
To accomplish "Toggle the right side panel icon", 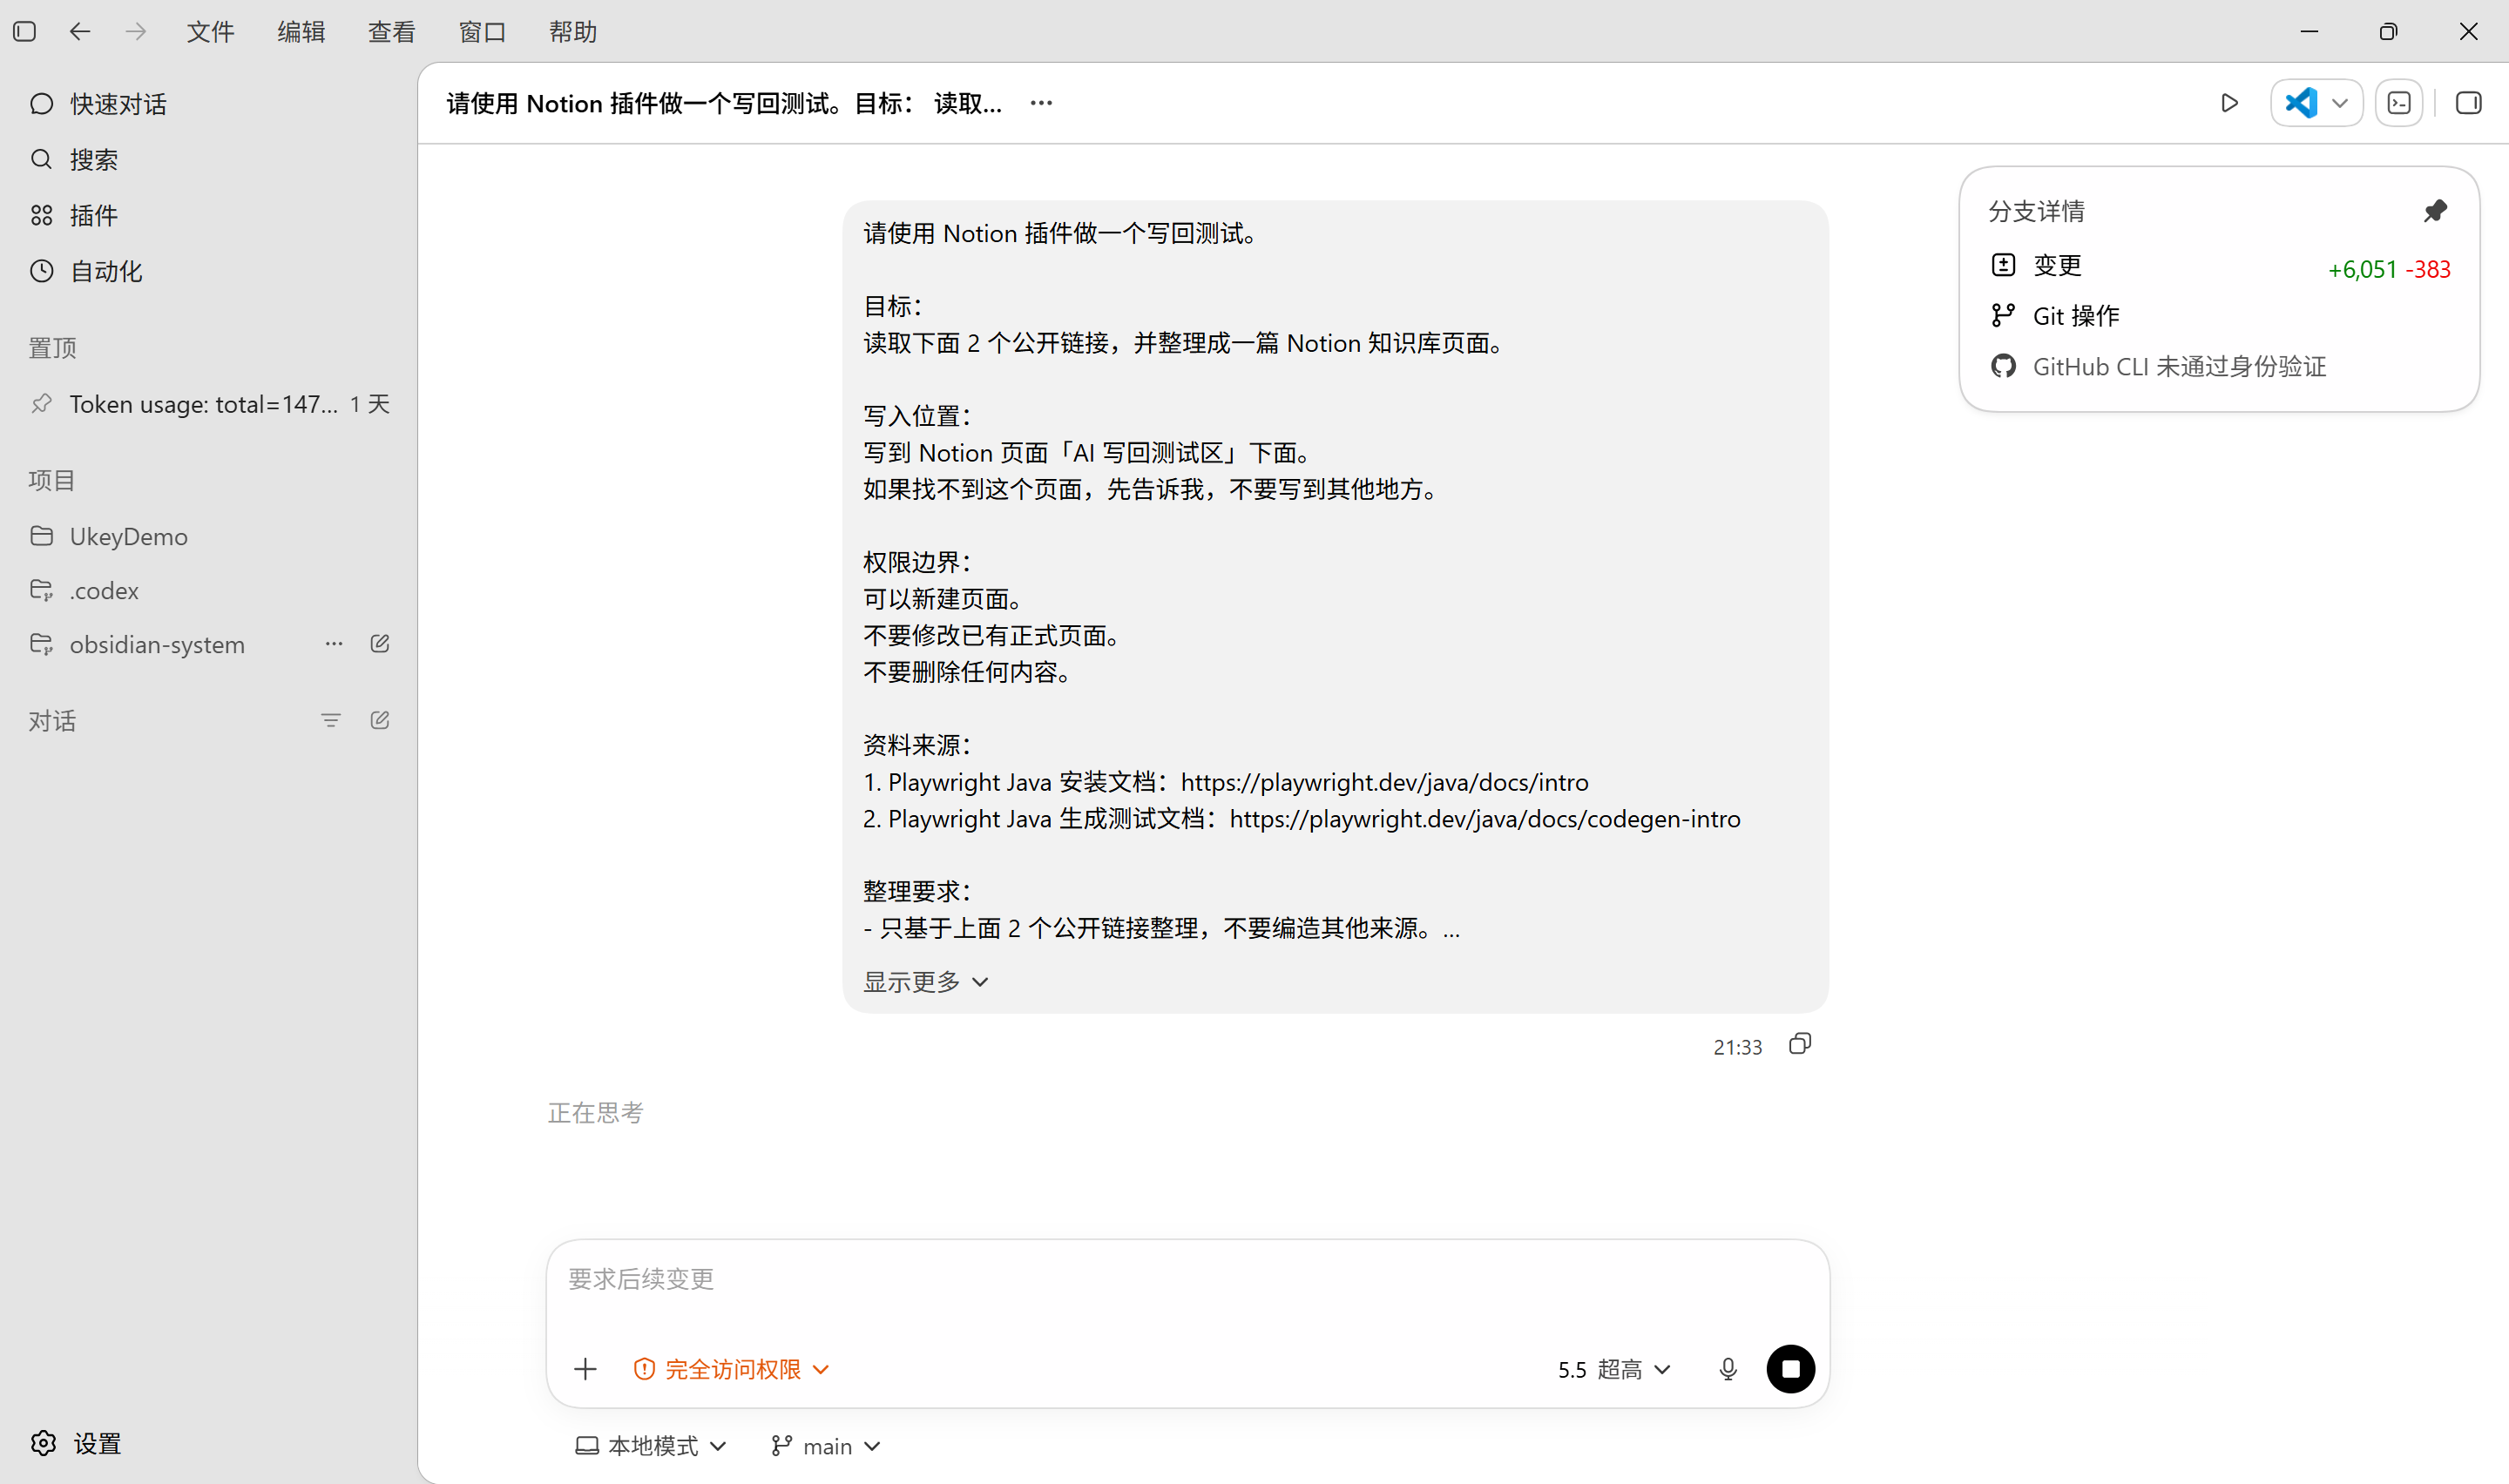I will [2468, 103].
